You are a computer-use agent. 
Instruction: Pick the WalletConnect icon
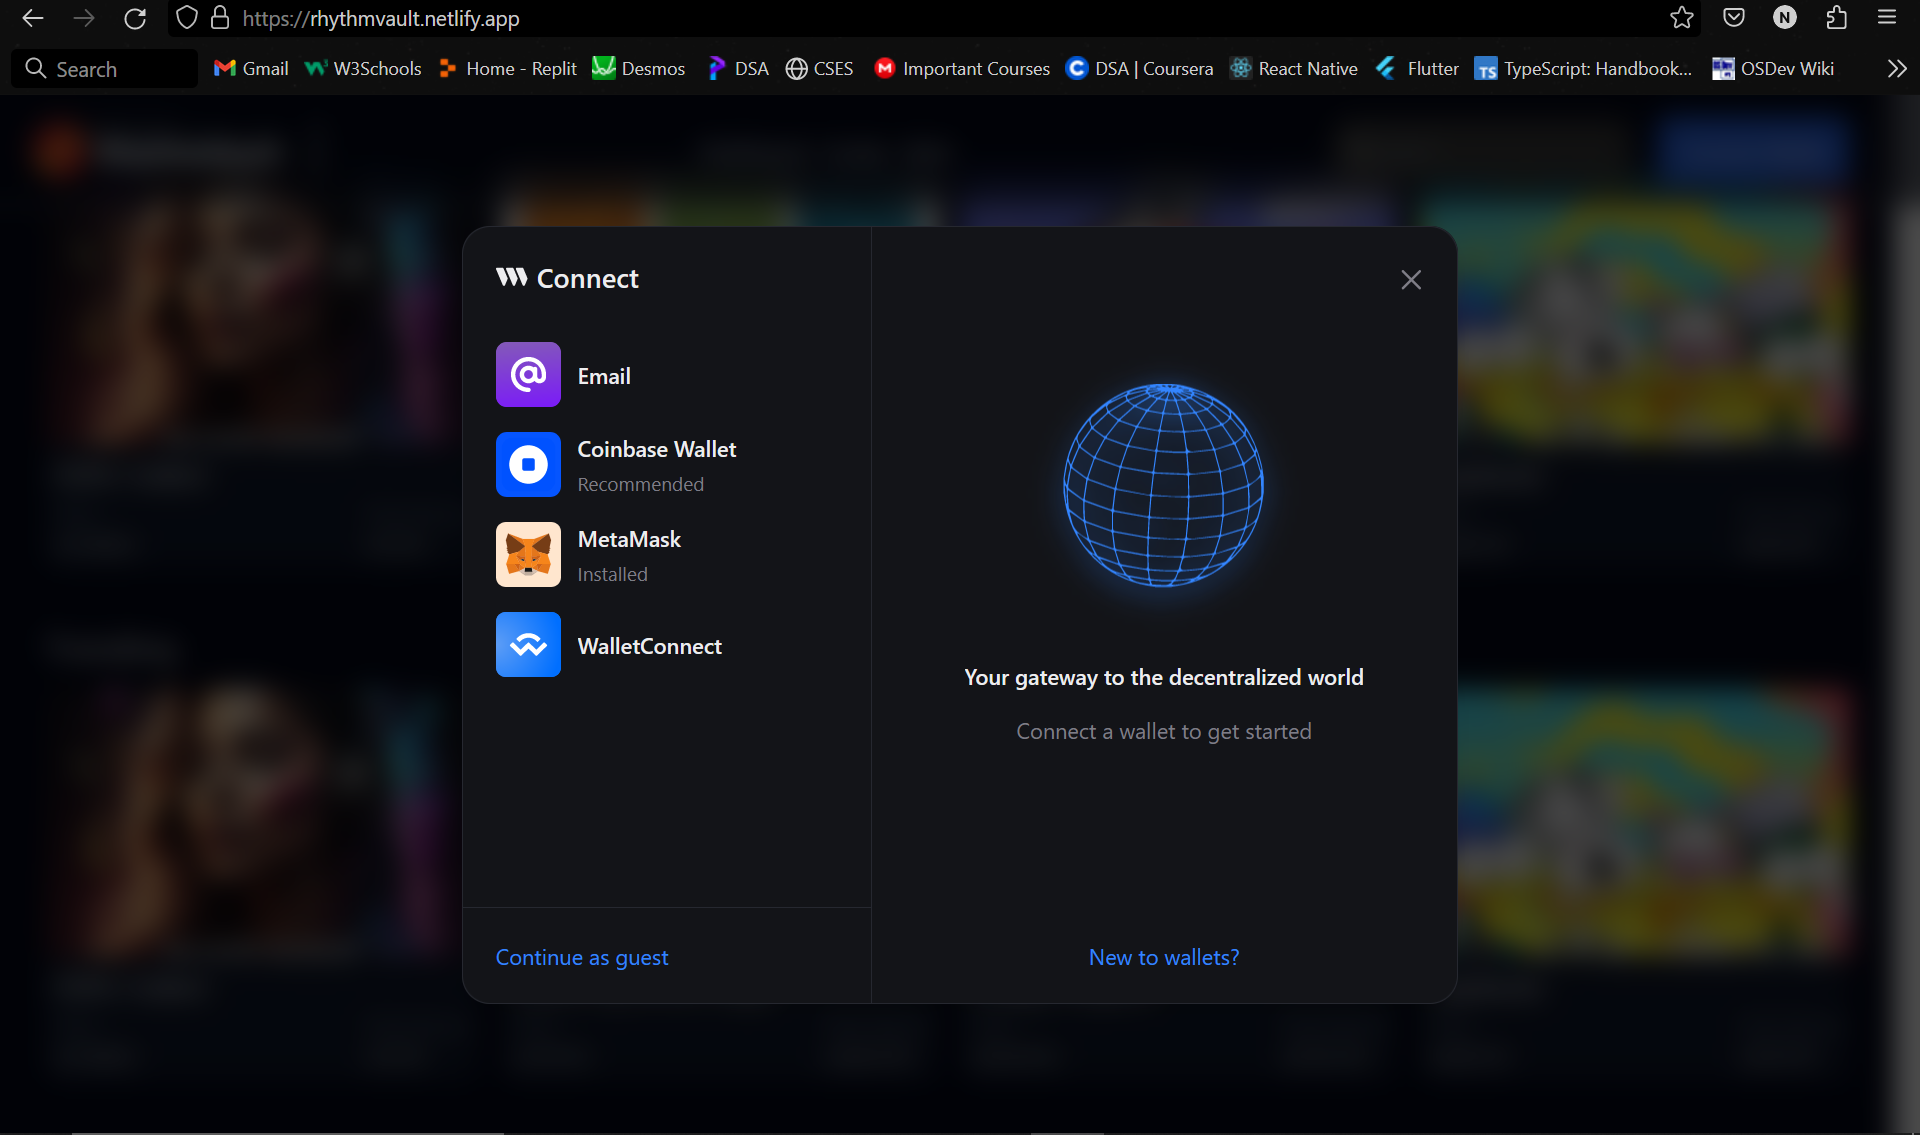[x=528, y=645]
